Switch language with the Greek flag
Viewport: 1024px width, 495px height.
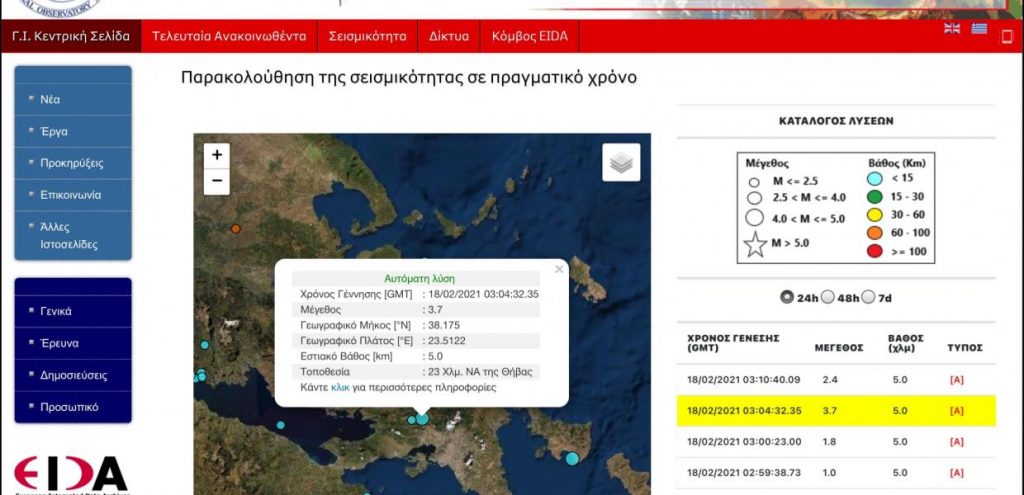pos(979,28)
